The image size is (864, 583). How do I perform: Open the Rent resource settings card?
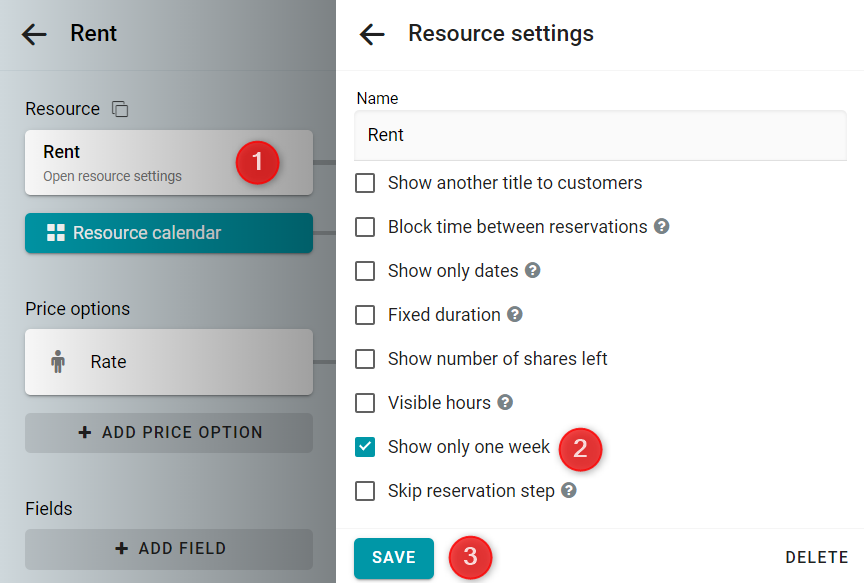coord(169,163)
